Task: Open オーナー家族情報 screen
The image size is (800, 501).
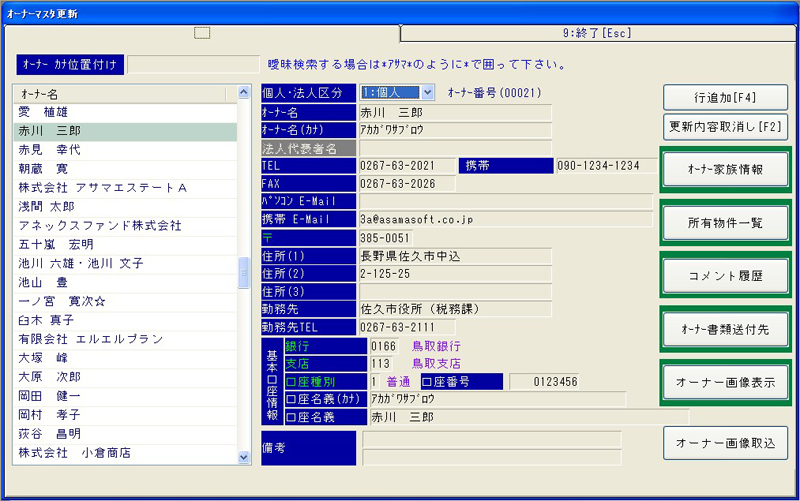Action: coord(725,169)
